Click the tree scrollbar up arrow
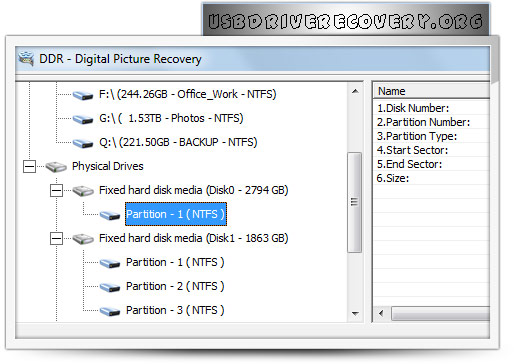This screenshot has width=514, height=364. coord(355,91)
